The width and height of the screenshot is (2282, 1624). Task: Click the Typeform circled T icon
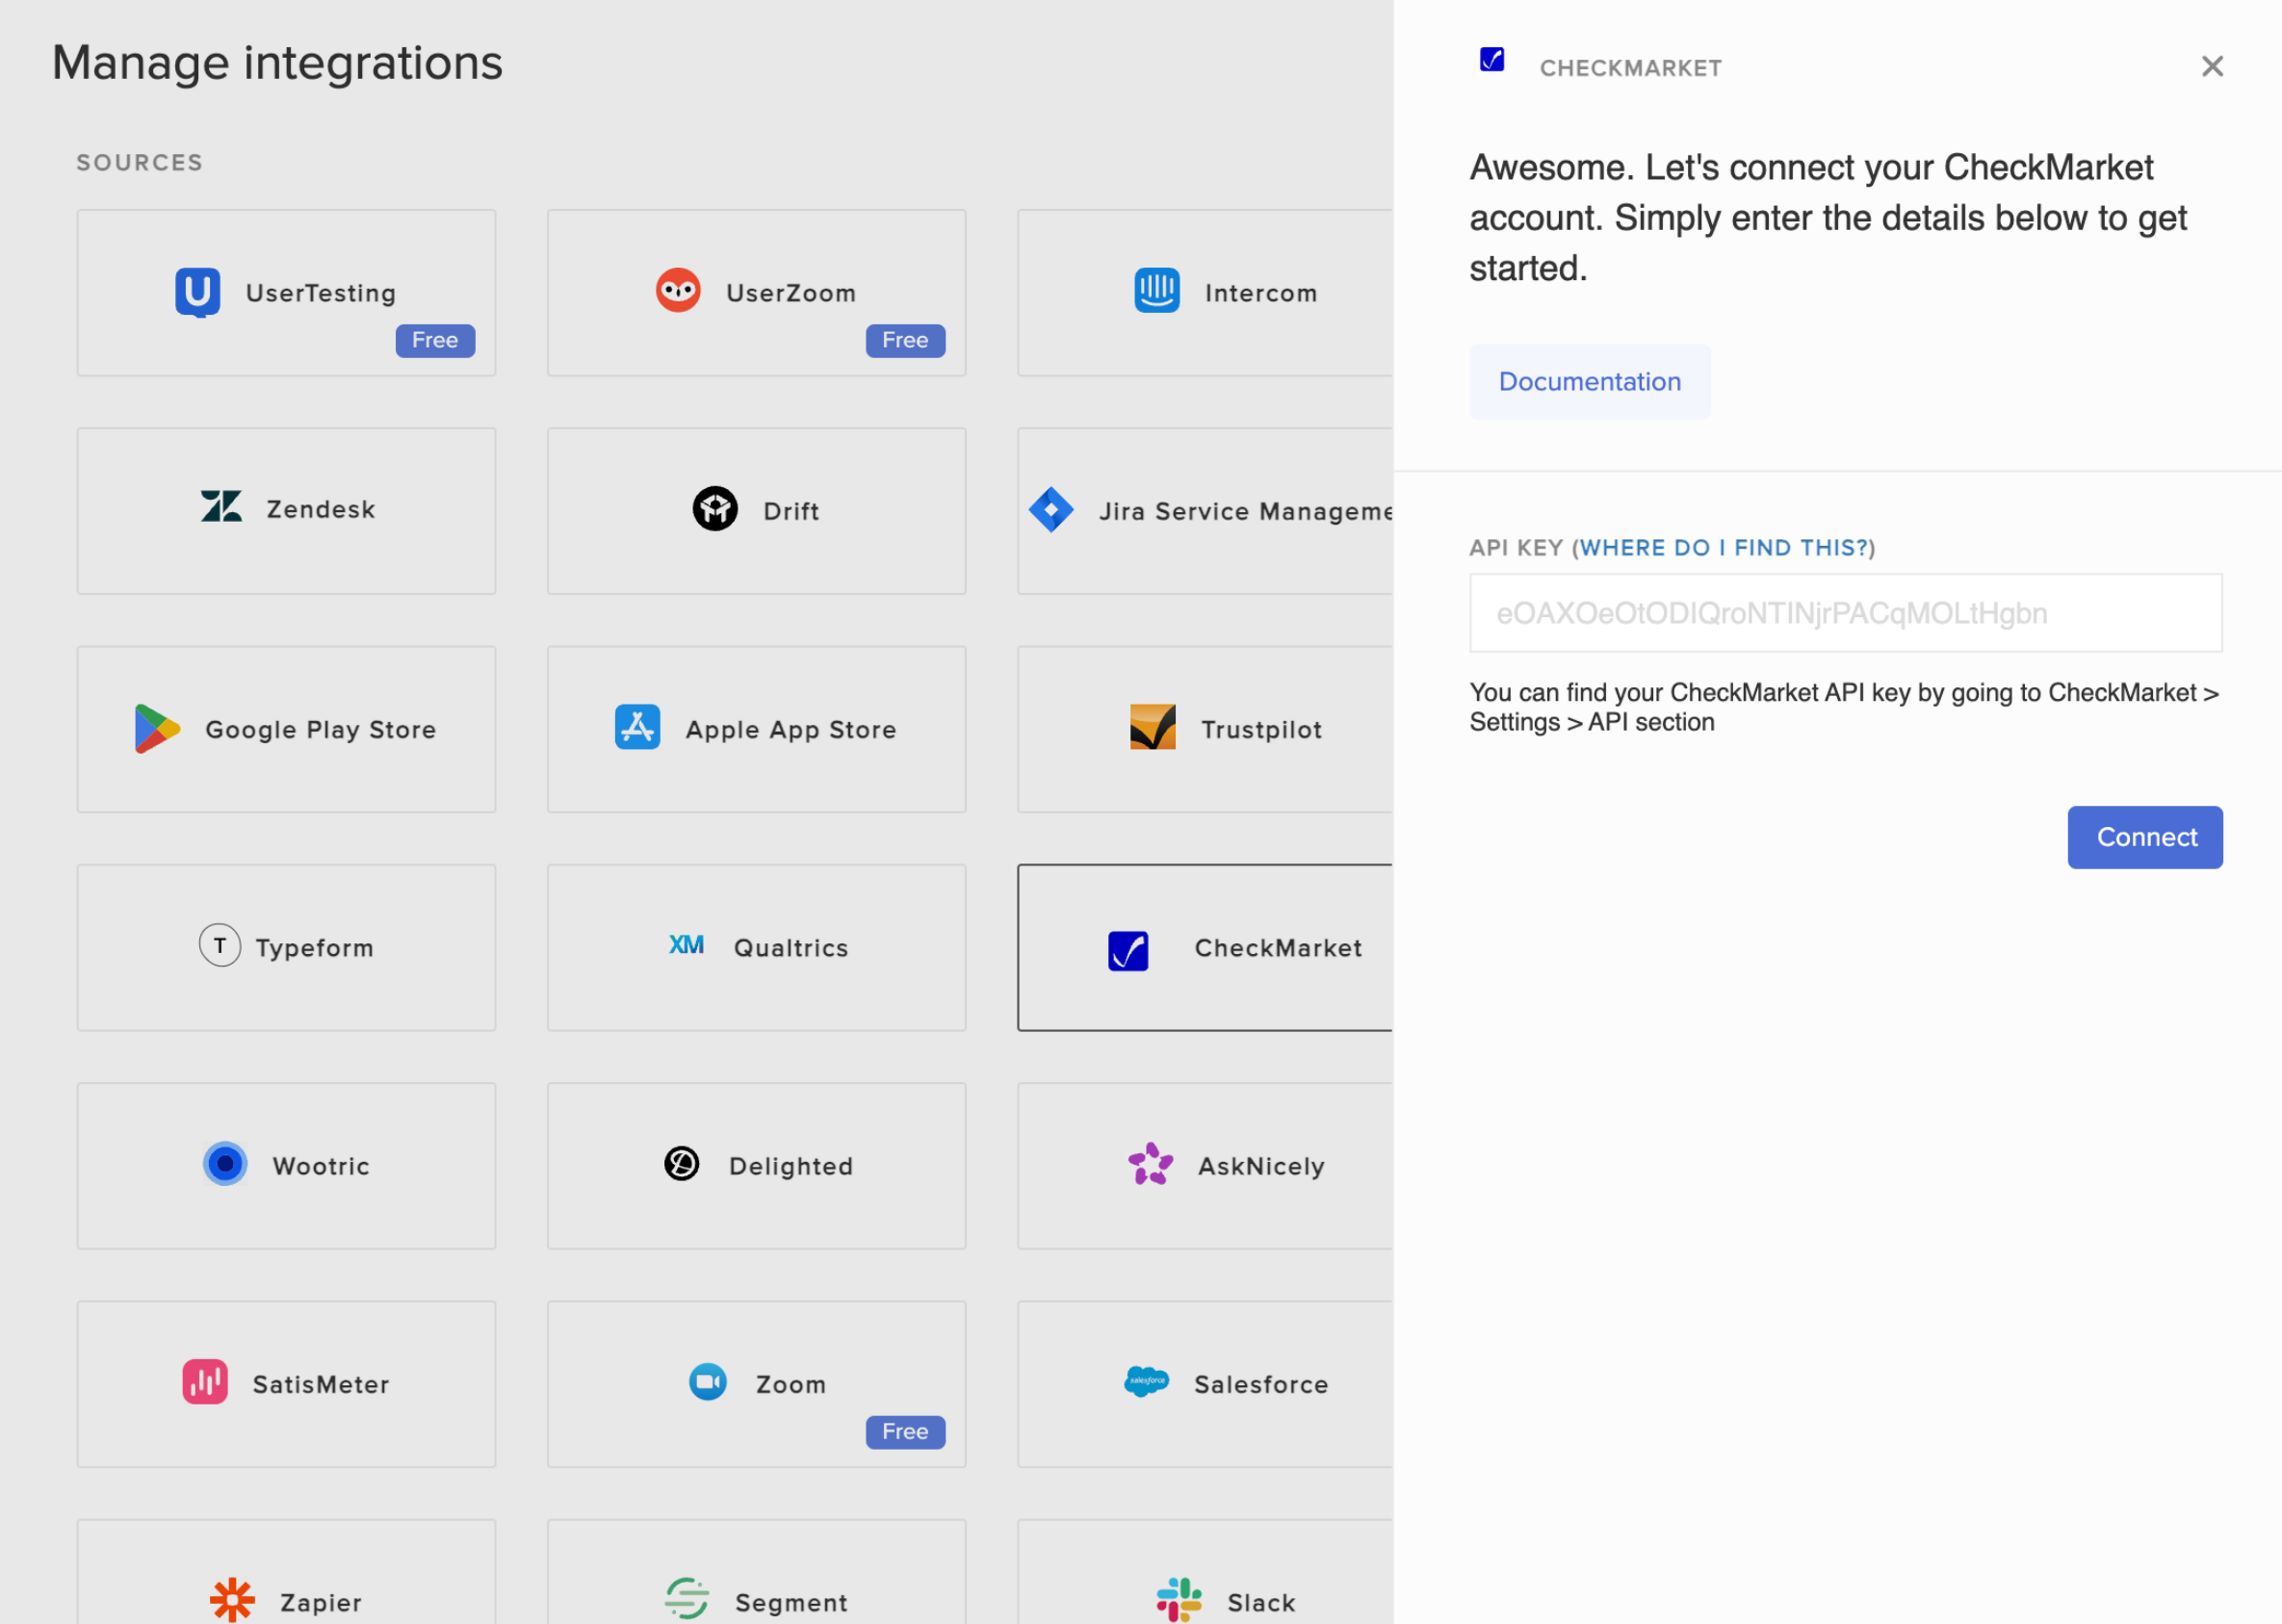(220, 945)
